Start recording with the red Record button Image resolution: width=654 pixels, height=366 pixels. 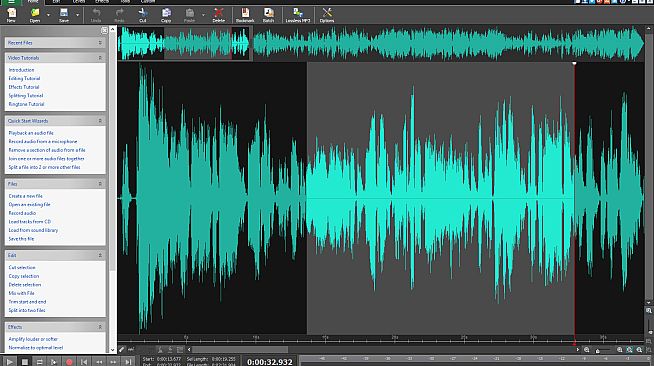tap(69, 361)
